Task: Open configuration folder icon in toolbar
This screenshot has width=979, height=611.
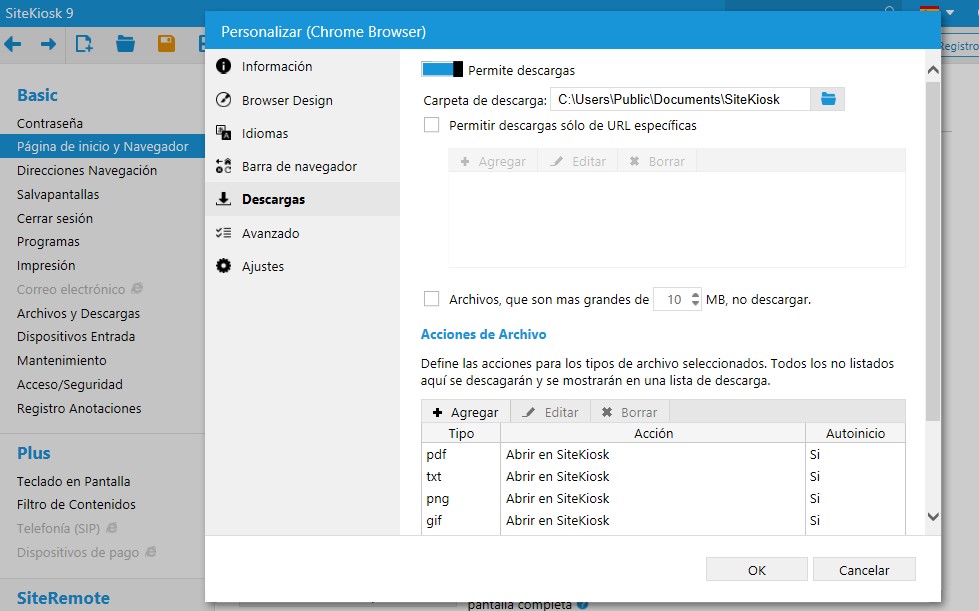Action: (125, 44)
